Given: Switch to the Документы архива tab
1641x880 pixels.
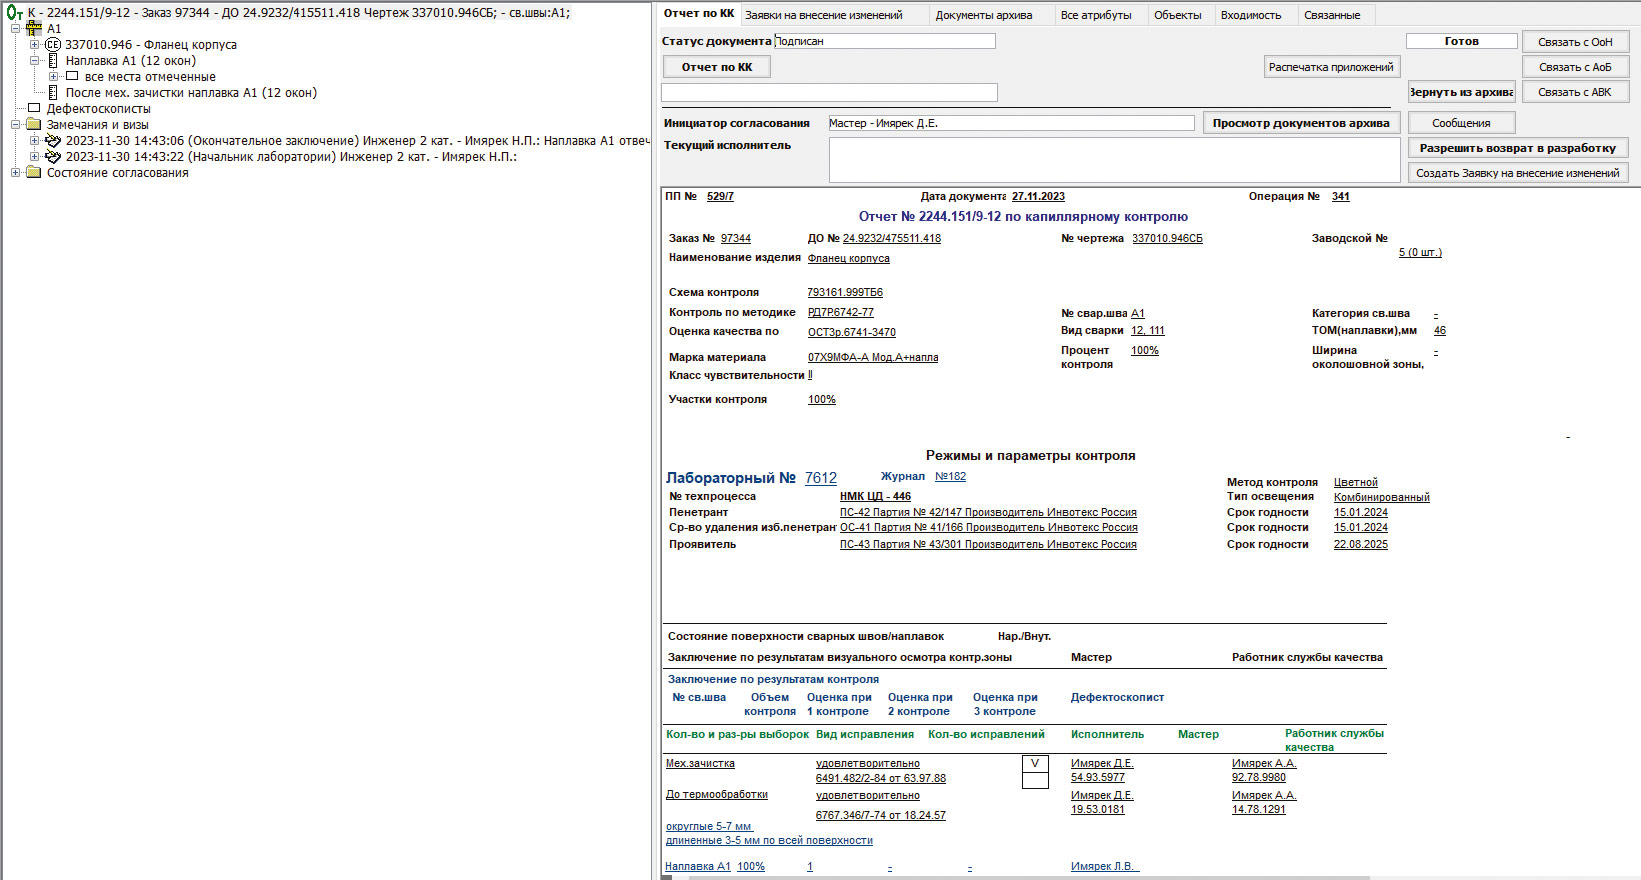Looking at the screenshot, I should [x=983, y=15].
